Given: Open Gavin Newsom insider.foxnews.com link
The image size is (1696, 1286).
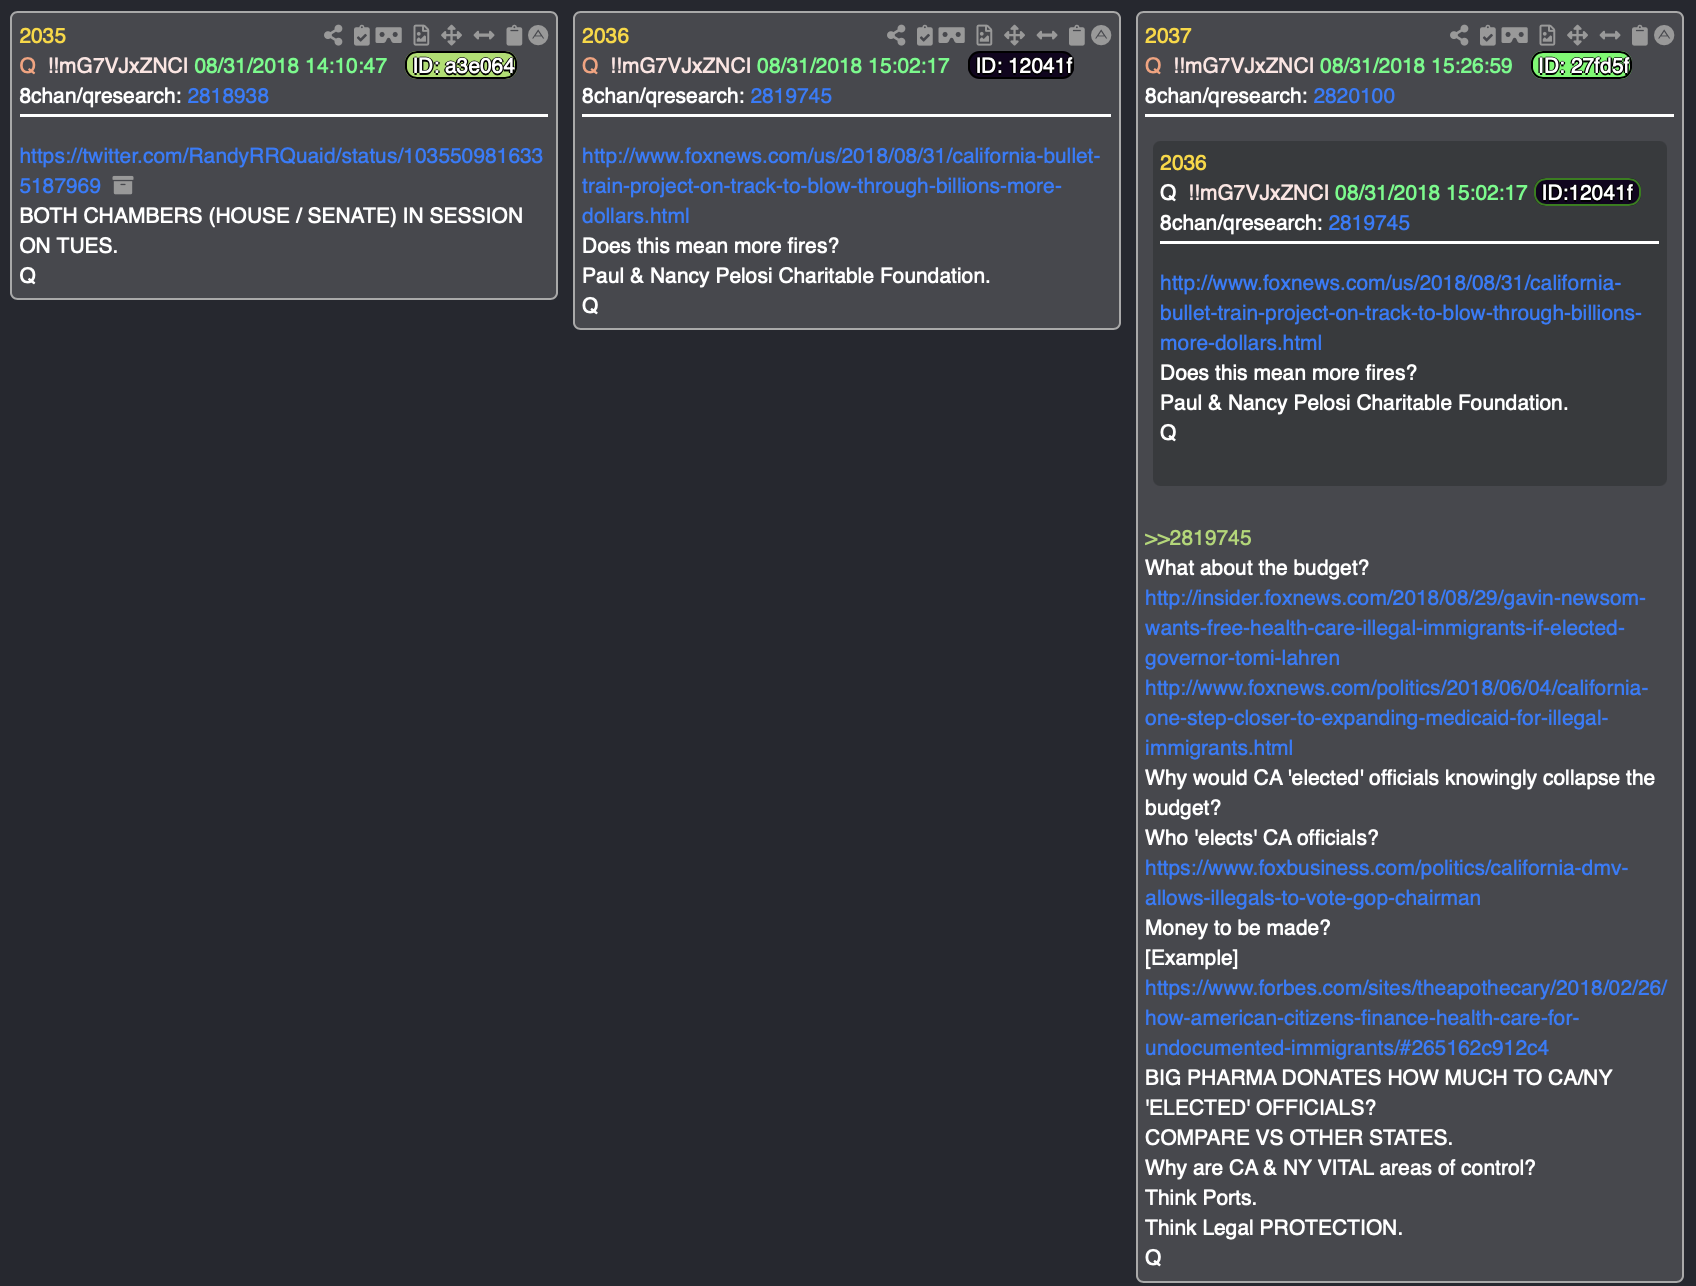Looking at the screenshot, I should pos(1395,628).
